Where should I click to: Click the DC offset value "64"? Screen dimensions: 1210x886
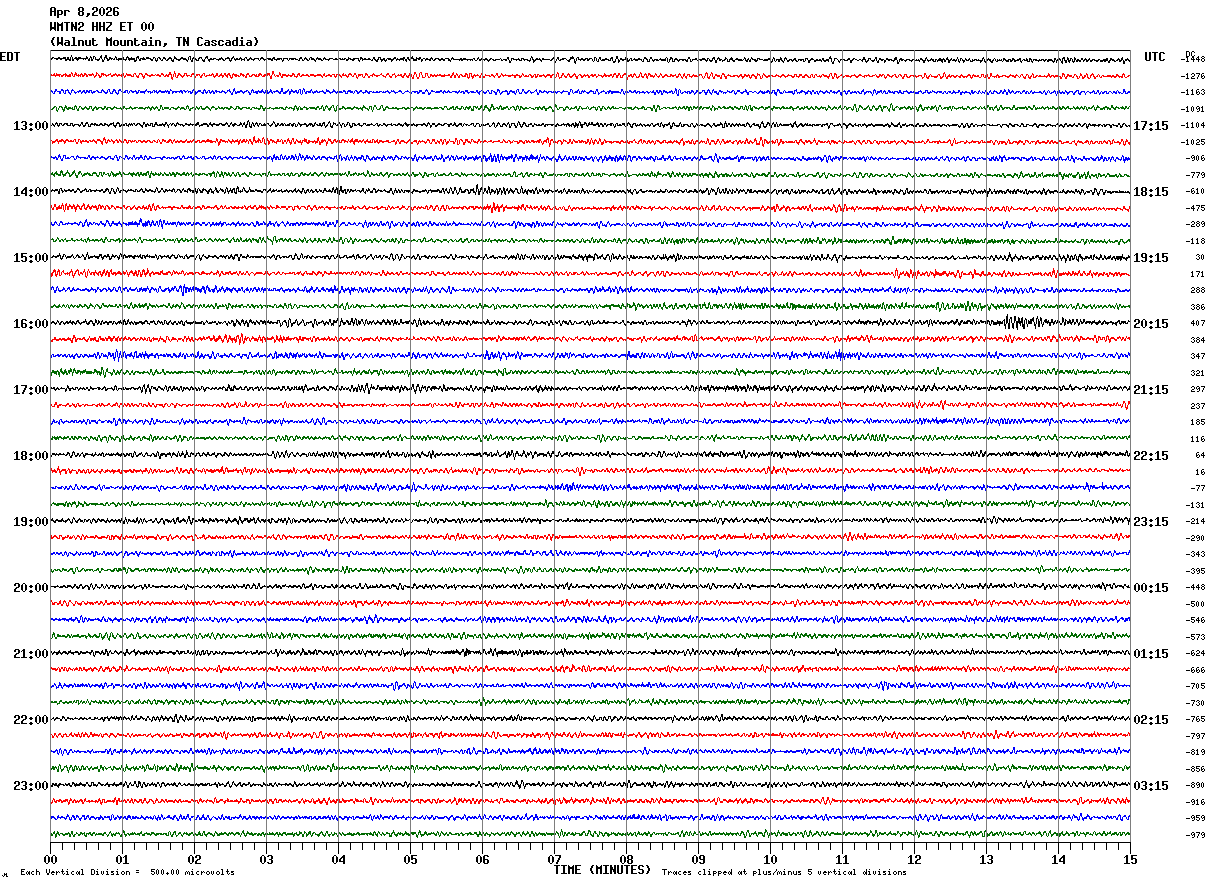point(1200,455)
